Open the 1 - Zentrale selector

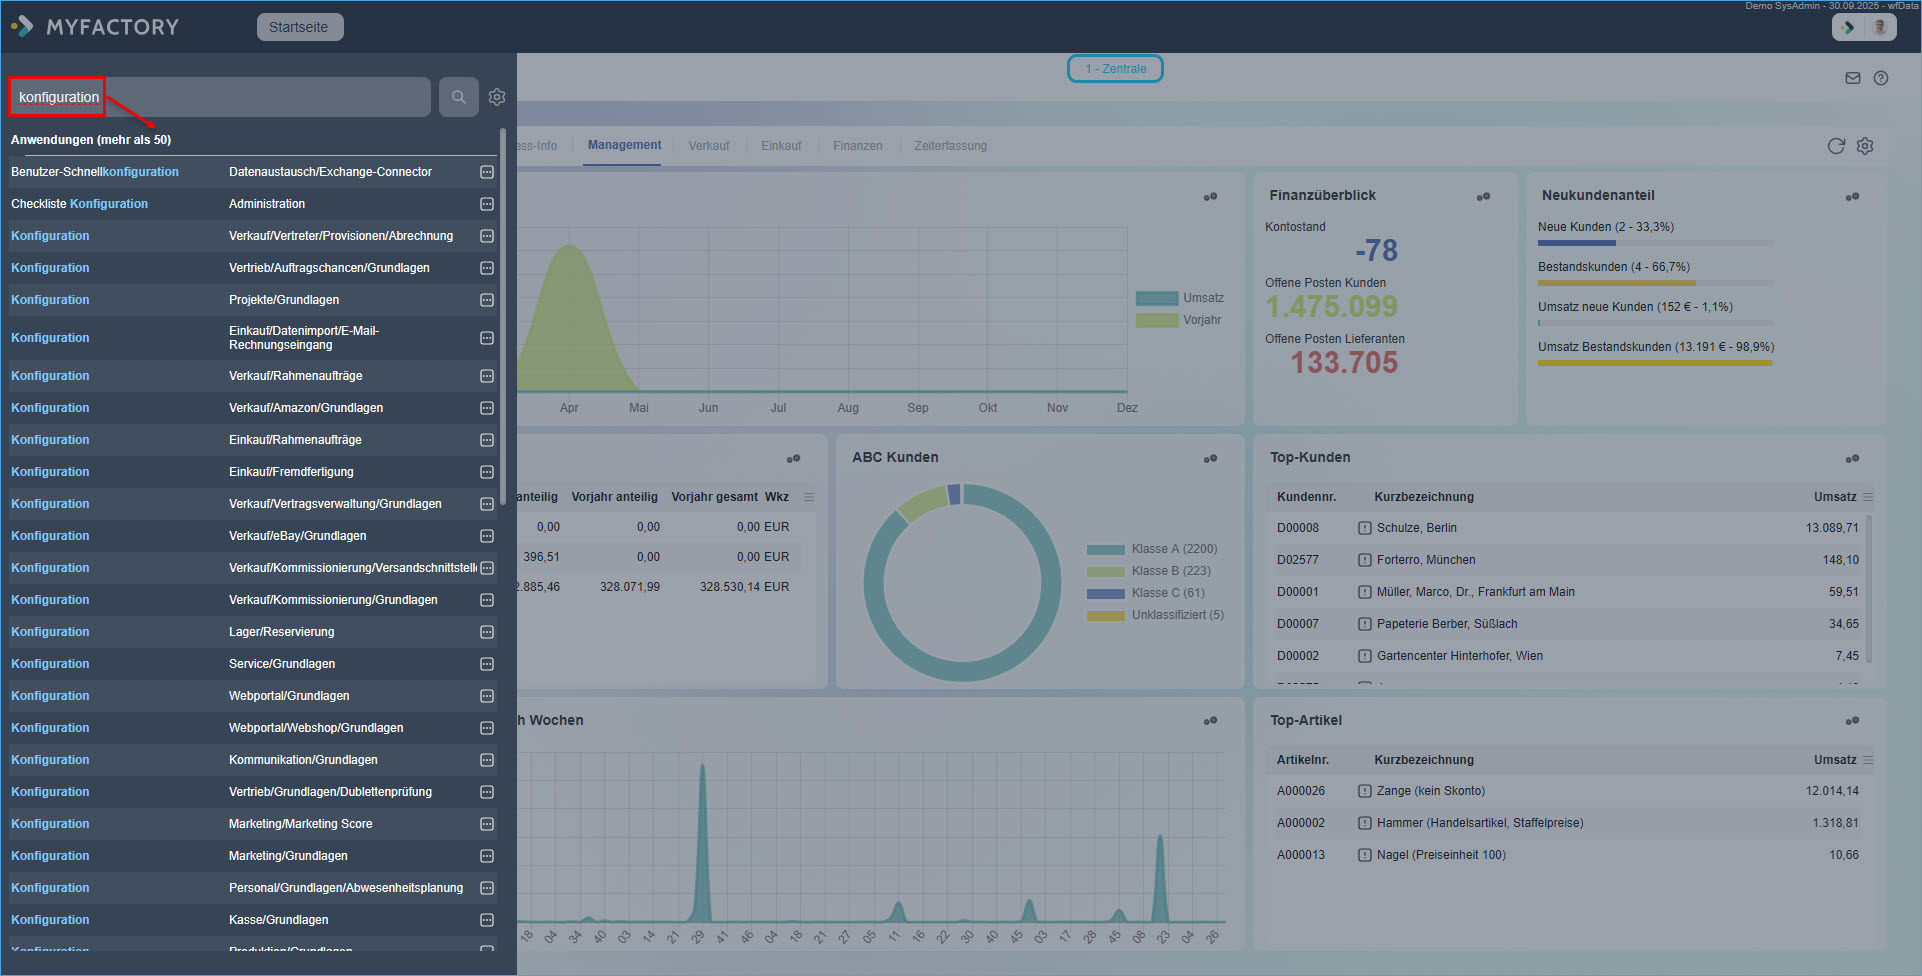click(x=1115, y=69)
